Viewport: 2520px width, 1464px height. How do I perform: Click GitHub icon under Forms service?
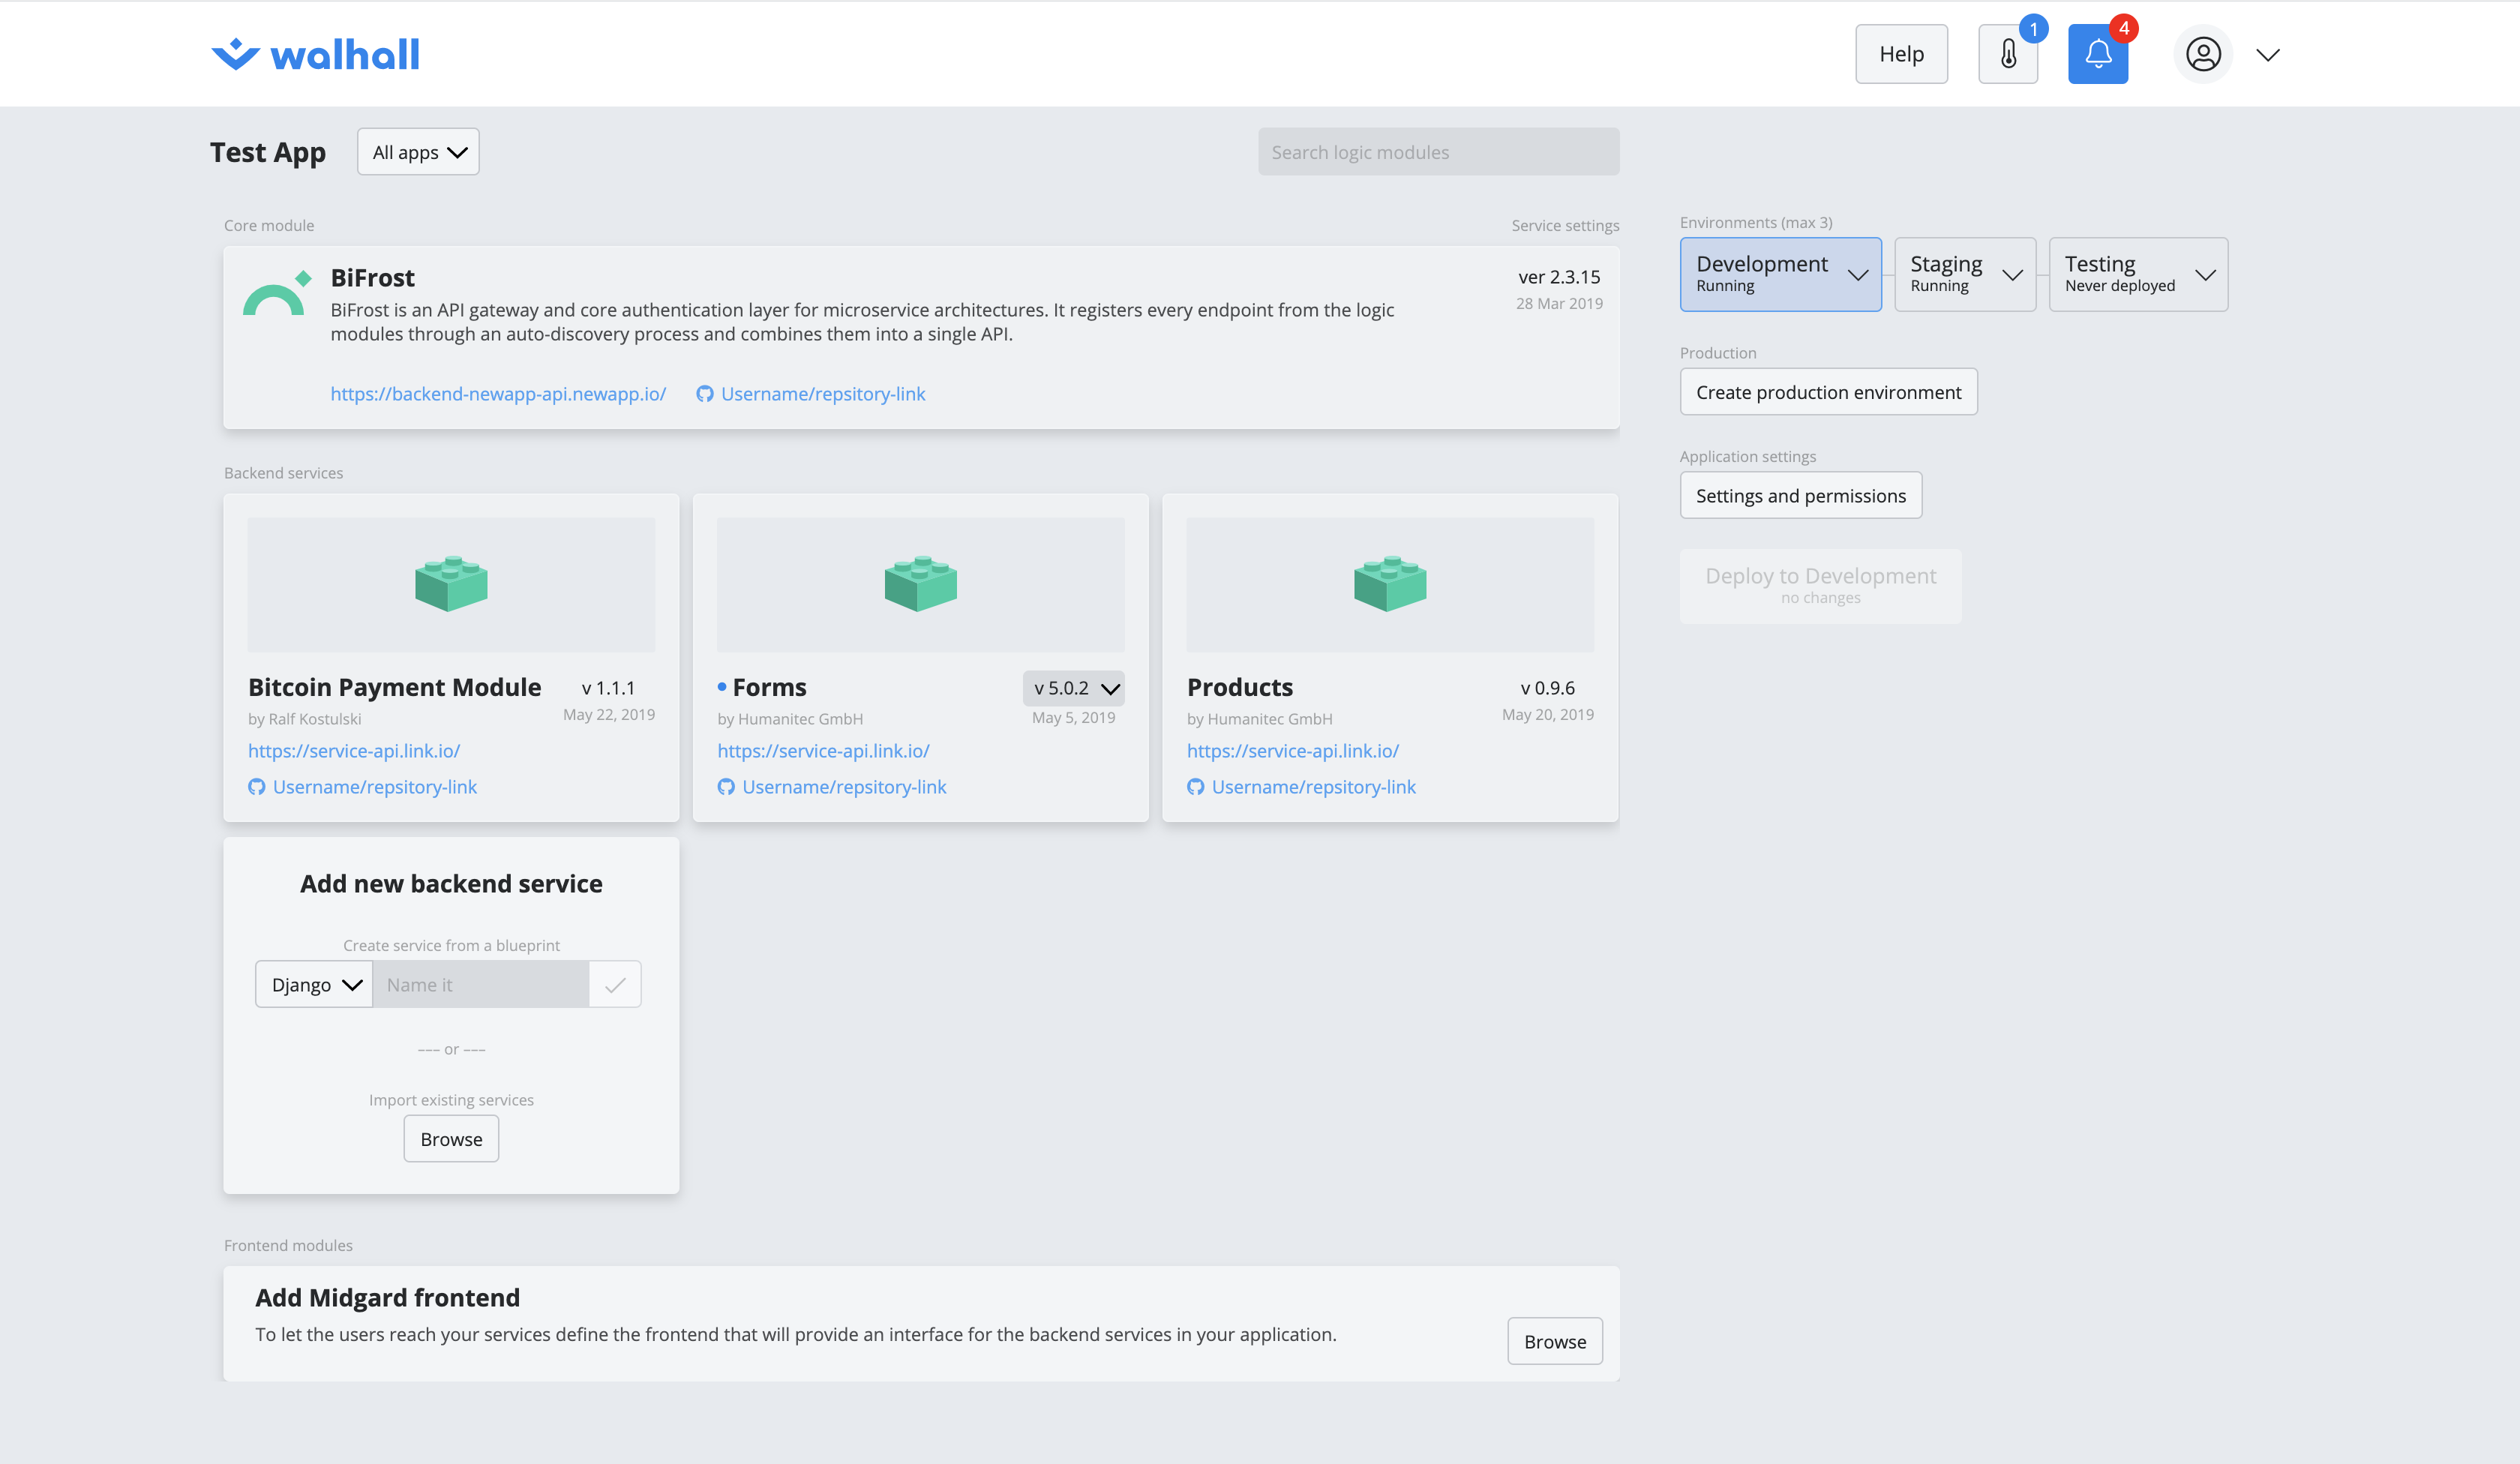(726, 787)
